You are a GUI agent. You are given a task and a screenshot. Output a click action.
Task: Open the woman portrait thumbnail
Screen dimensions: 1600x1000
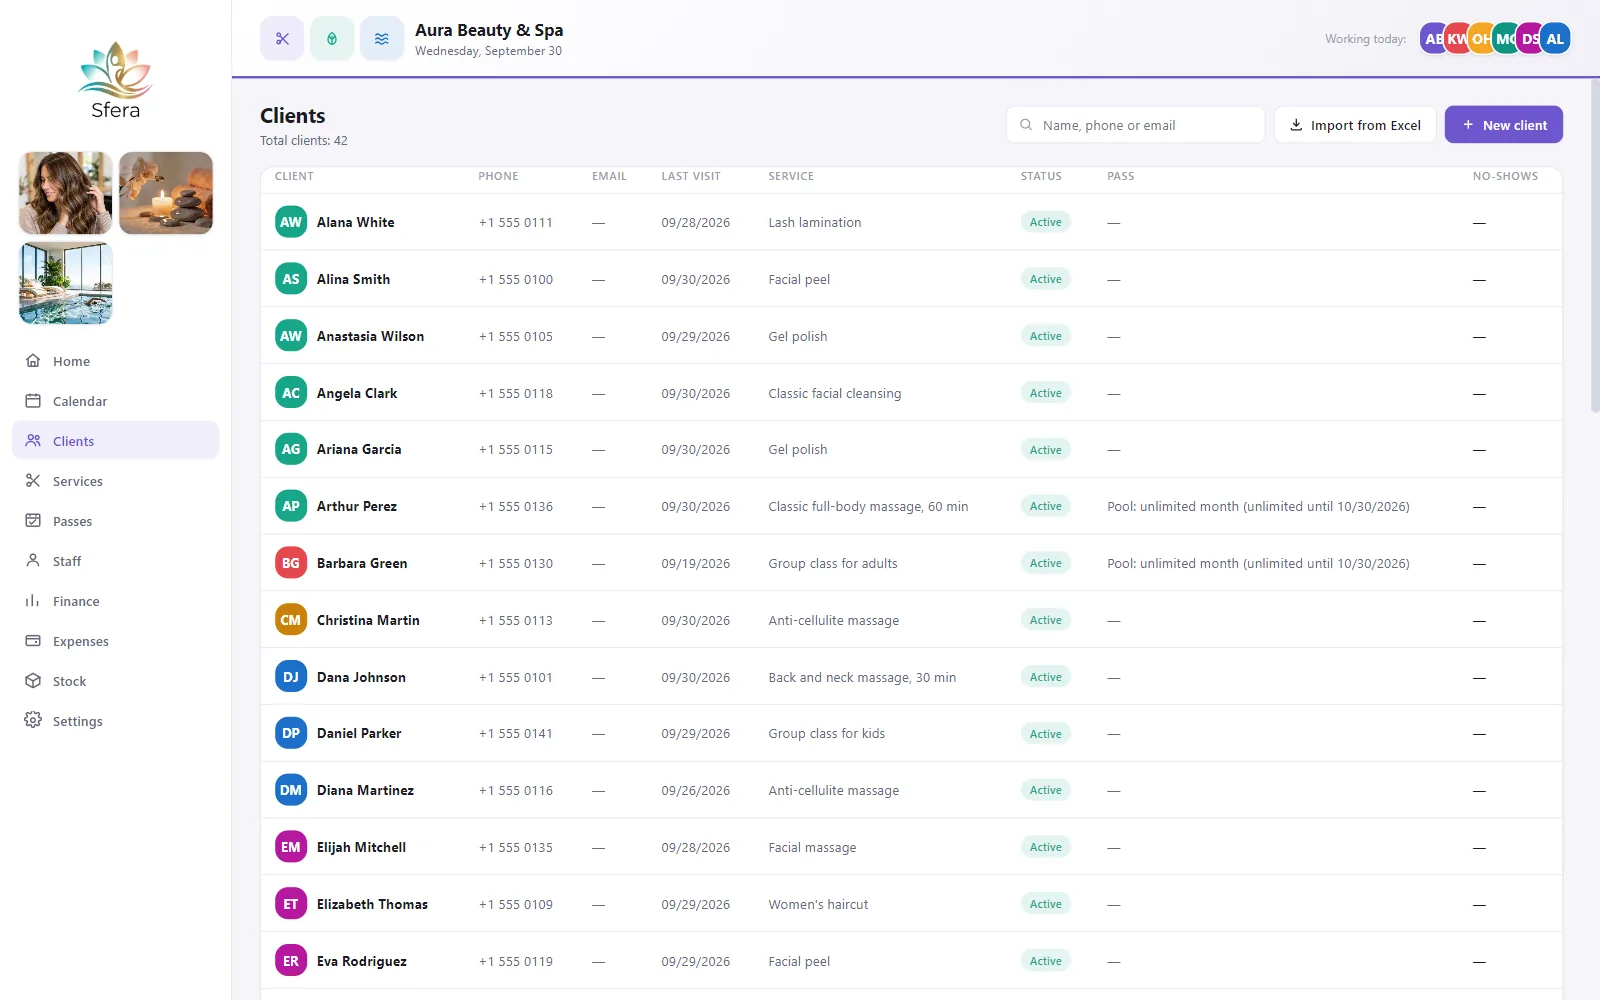66,193
